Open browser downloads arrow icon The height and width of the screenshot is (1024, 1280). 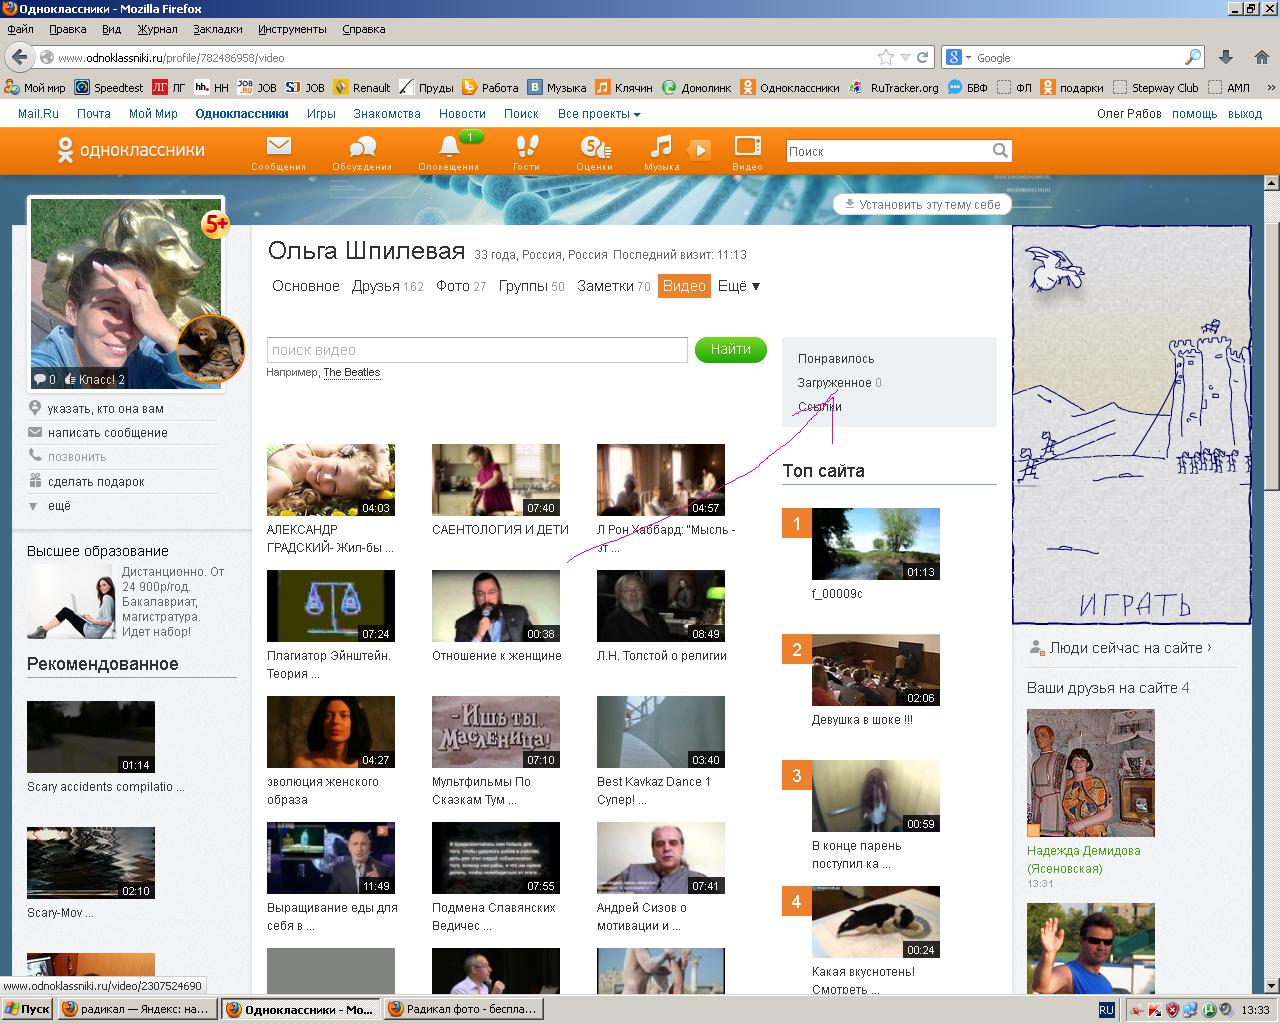(1226, 57)
